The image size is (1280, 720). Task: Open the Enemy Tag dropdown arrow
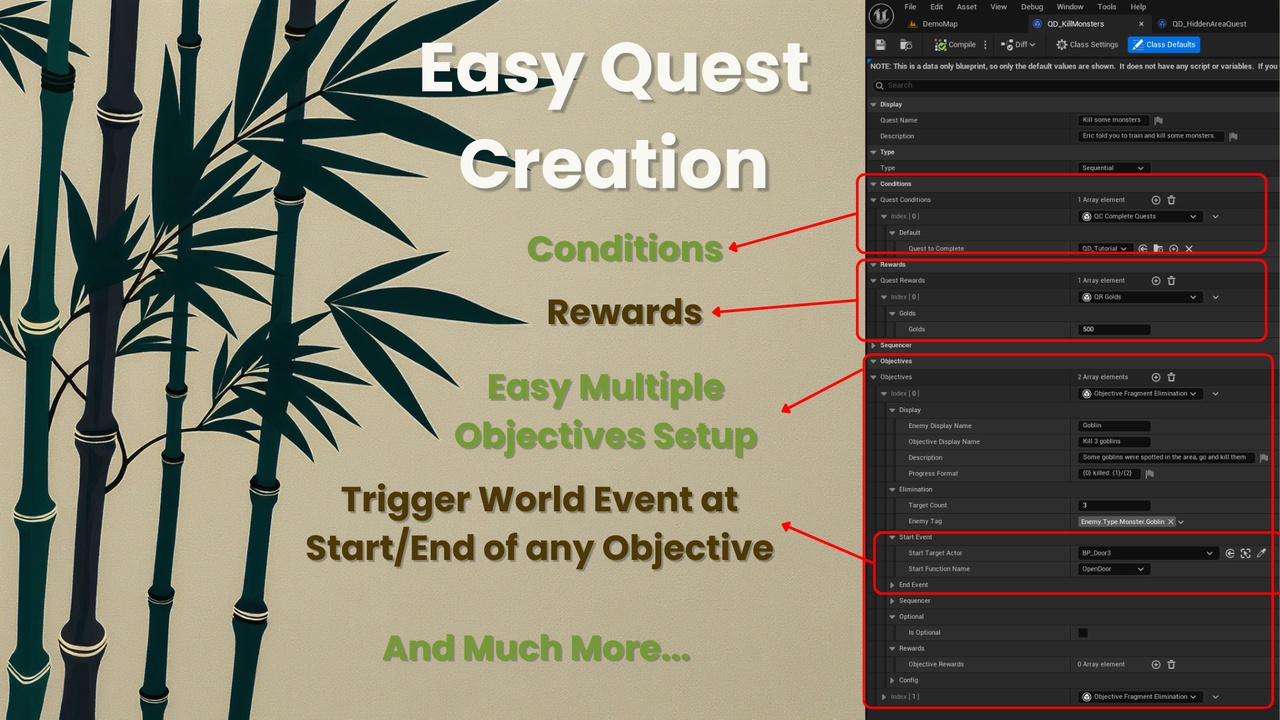click(x=1181, y=522)
